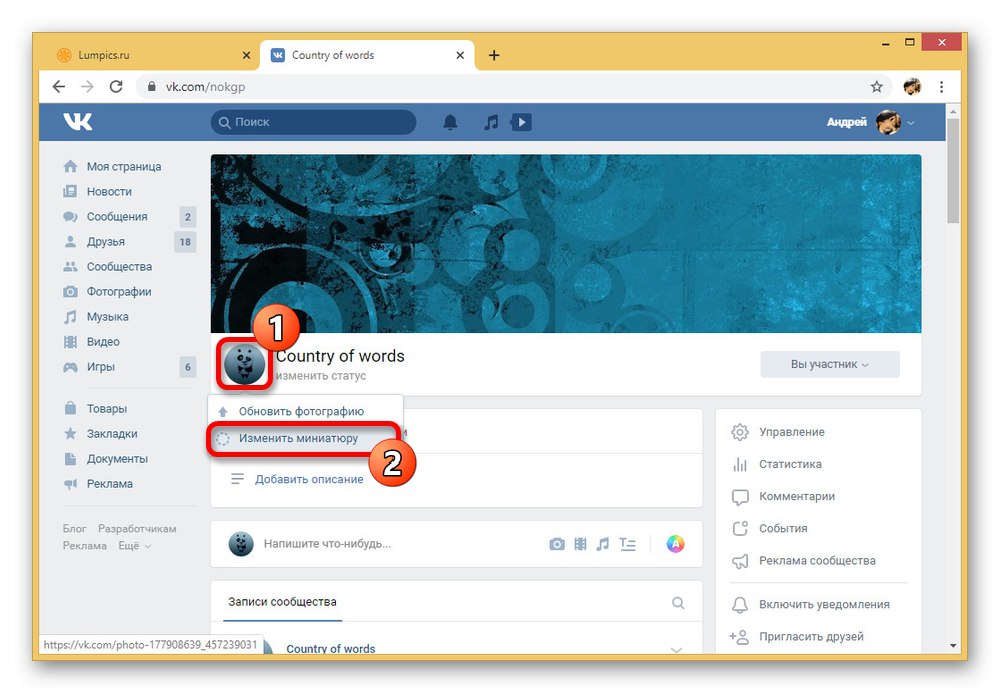
Task: Open a new browser tab
Action: click(x=494, y=55)
